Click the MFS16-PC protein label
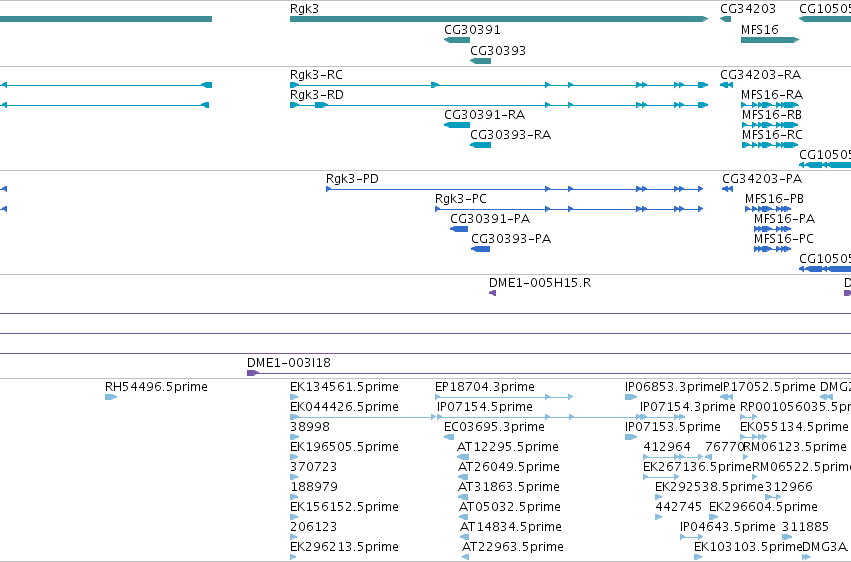 click(784, 239)
